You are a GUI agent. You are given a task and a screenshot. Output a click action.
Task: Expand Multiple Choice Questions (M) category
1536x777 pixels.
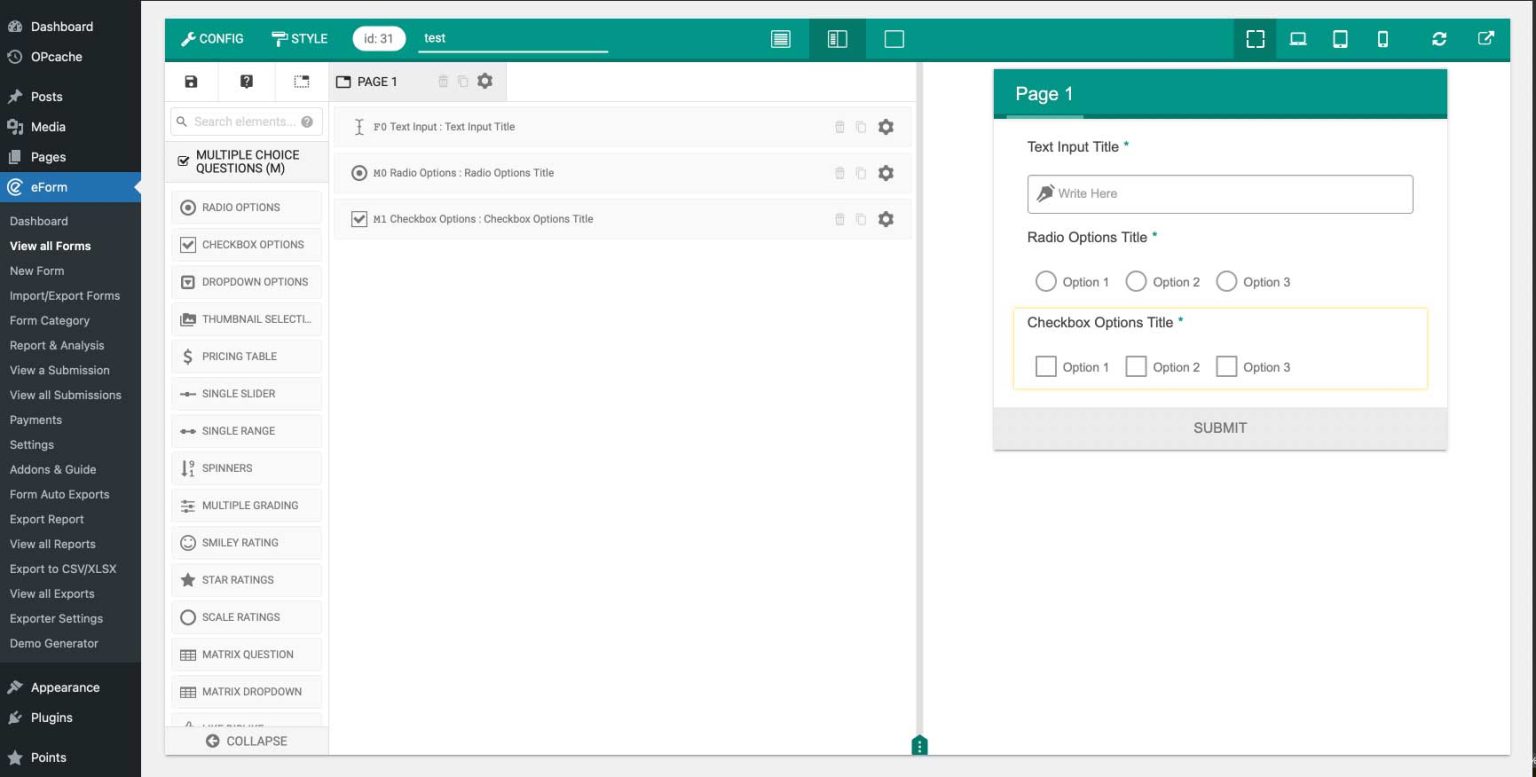(246, 162)
